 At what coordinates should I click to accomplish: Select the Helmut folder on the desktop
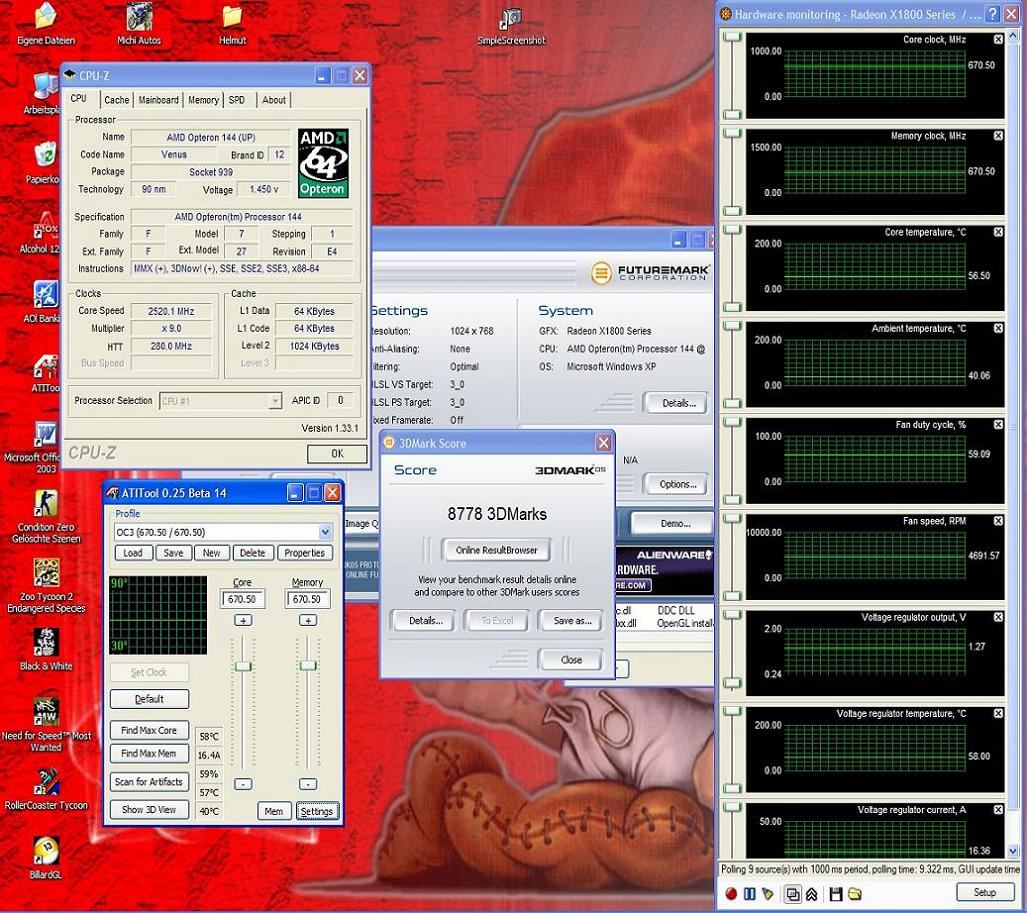(233, 24)
